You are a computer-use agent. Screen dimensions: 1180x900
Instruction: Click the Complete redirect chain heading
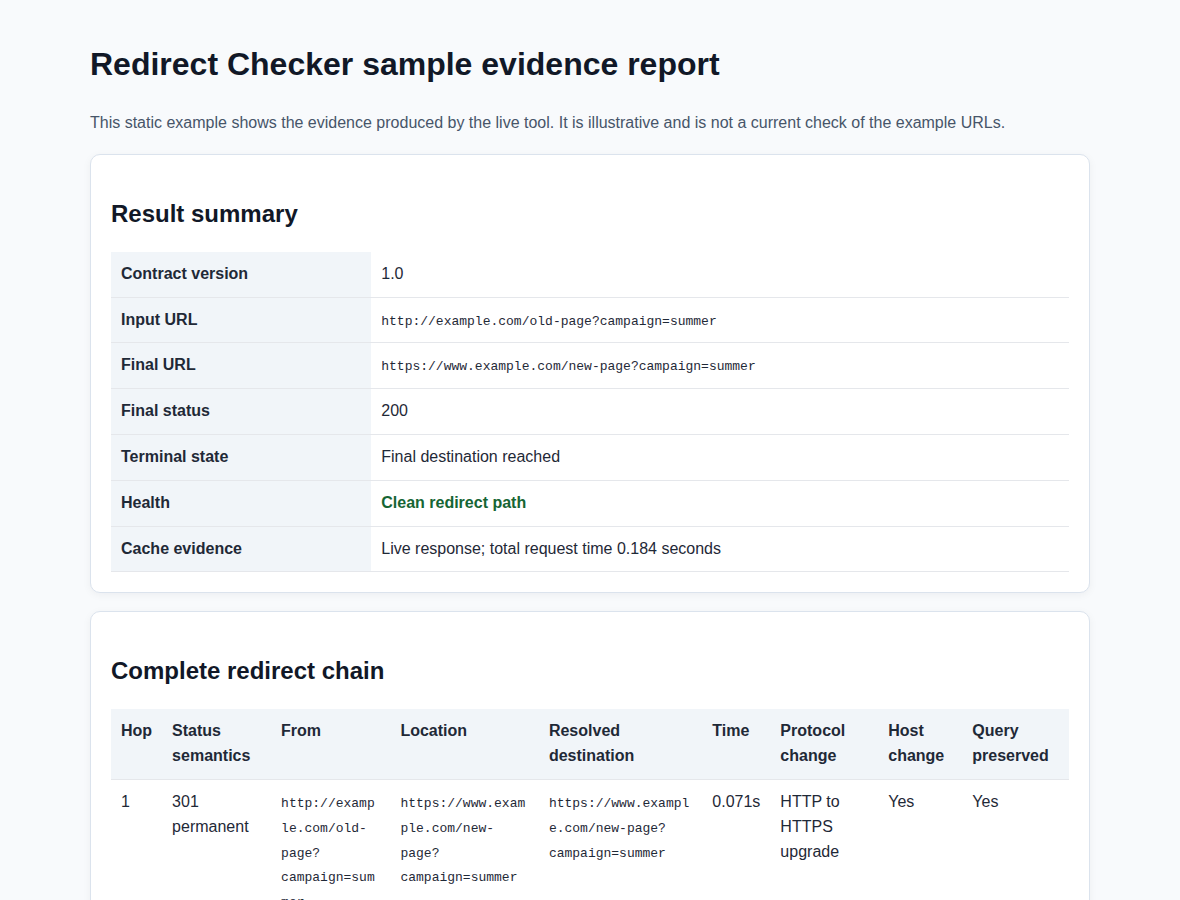(248, 670)
